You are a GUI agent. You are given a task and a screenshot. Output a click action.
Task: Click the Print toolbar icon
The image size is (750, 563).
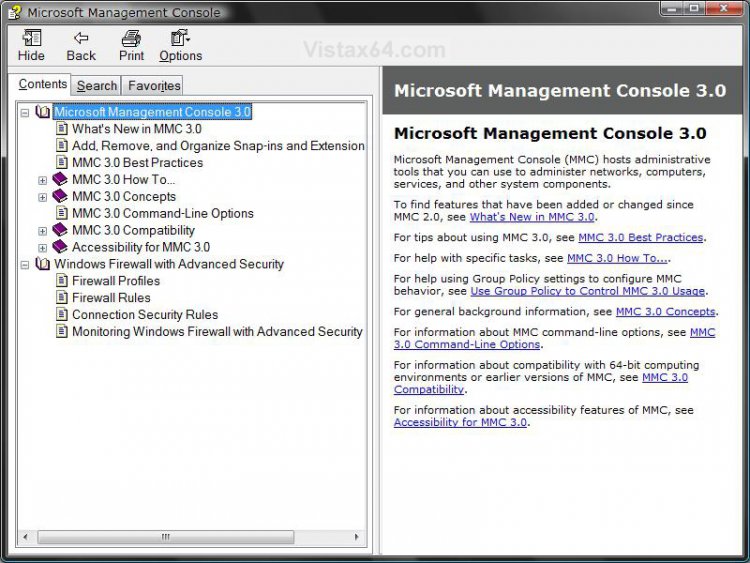[x=131, y=38]
